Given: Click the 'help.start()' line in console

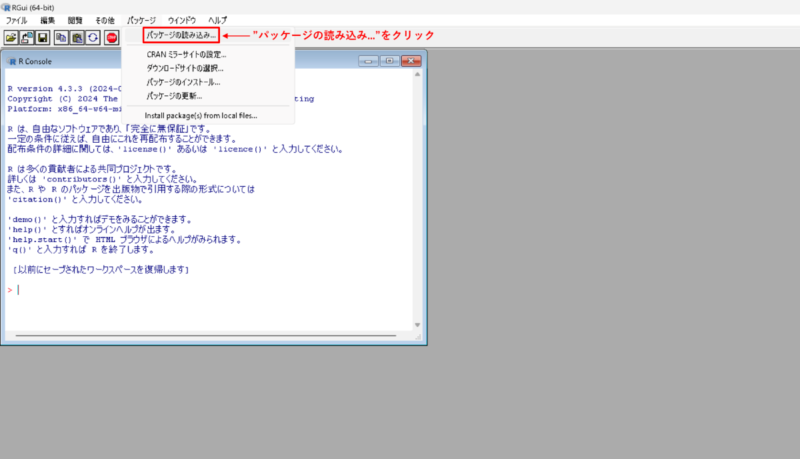Looking at the screenshot, I should click(x=124, y=240).
